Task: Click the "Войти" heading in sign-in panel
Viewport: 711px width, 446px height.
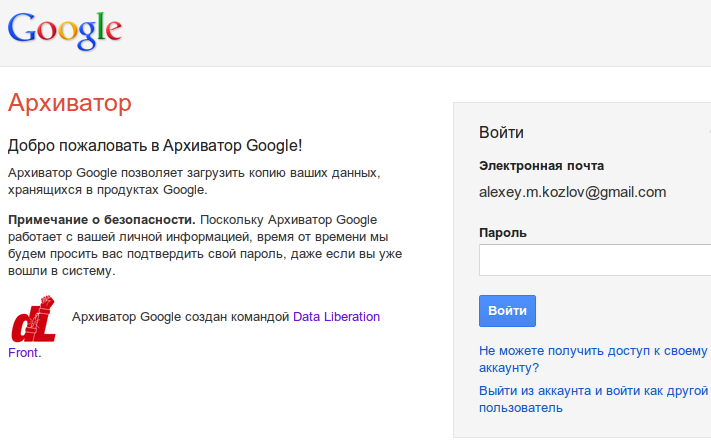Action: [501, 133]
